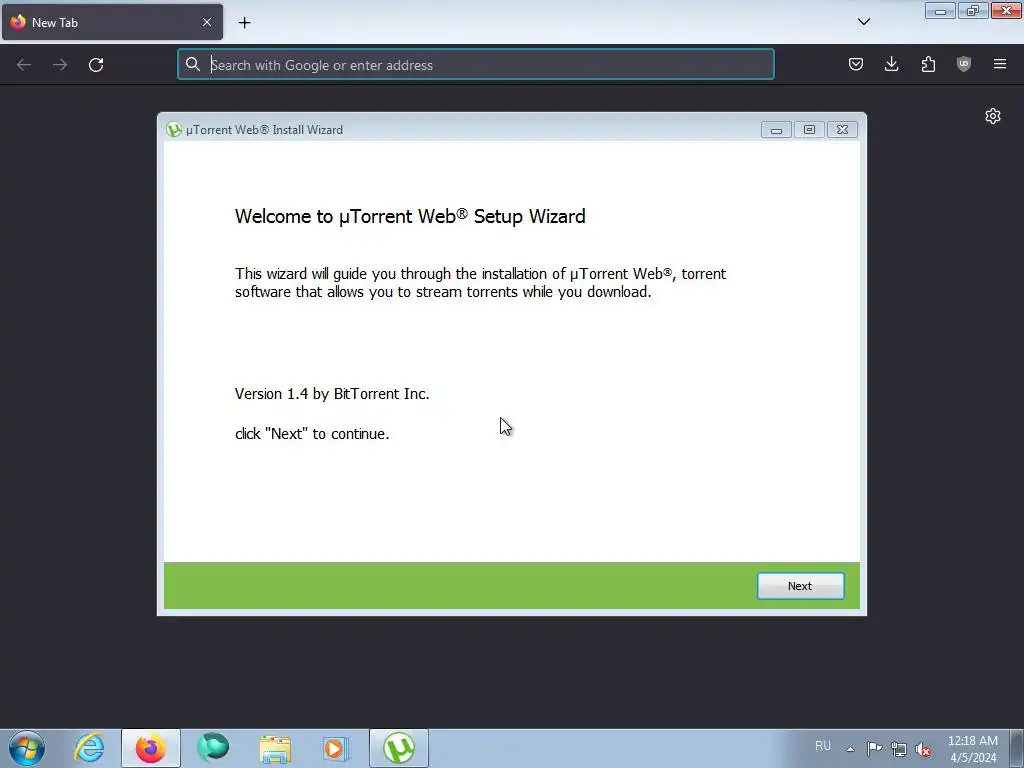This screenshot has width=1024, height=768.
Task: Click the Firefox forward arrow
Action: (60, 65)
